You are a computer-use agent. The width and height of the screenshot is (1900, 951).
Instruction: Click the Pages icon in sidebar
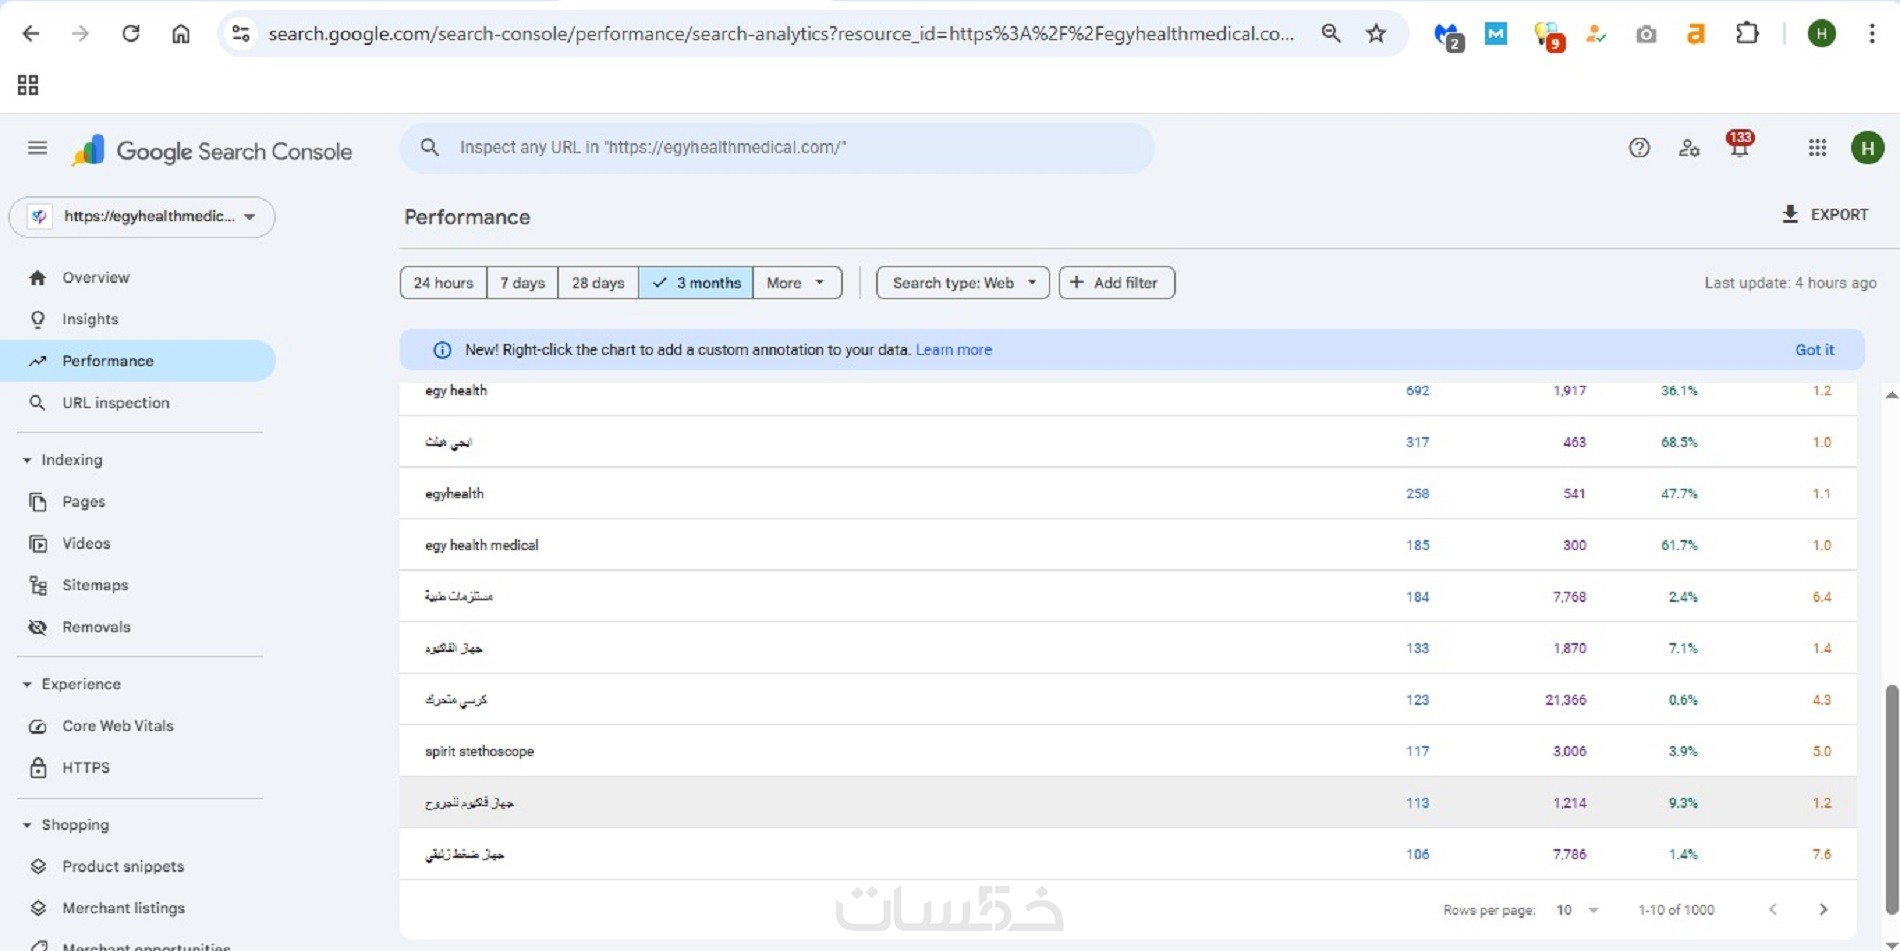(x=38, y=502)
